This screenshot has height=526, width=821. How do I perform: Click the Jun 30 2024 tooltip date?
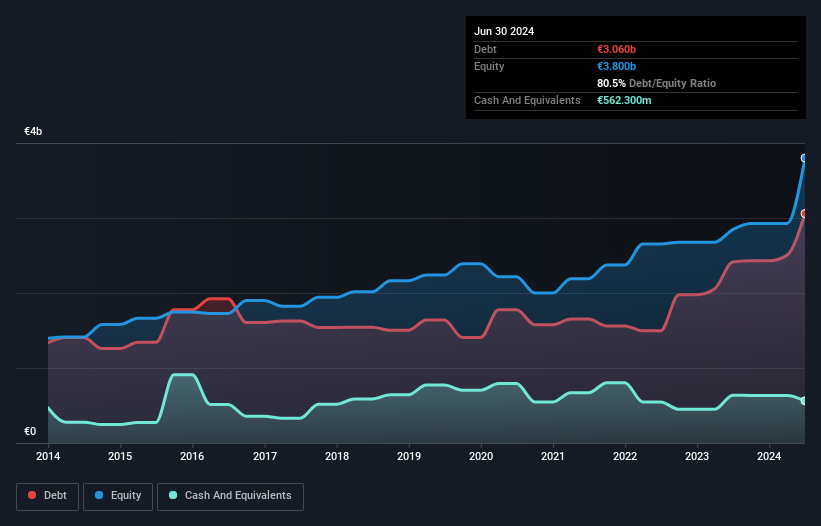(504, 31)
